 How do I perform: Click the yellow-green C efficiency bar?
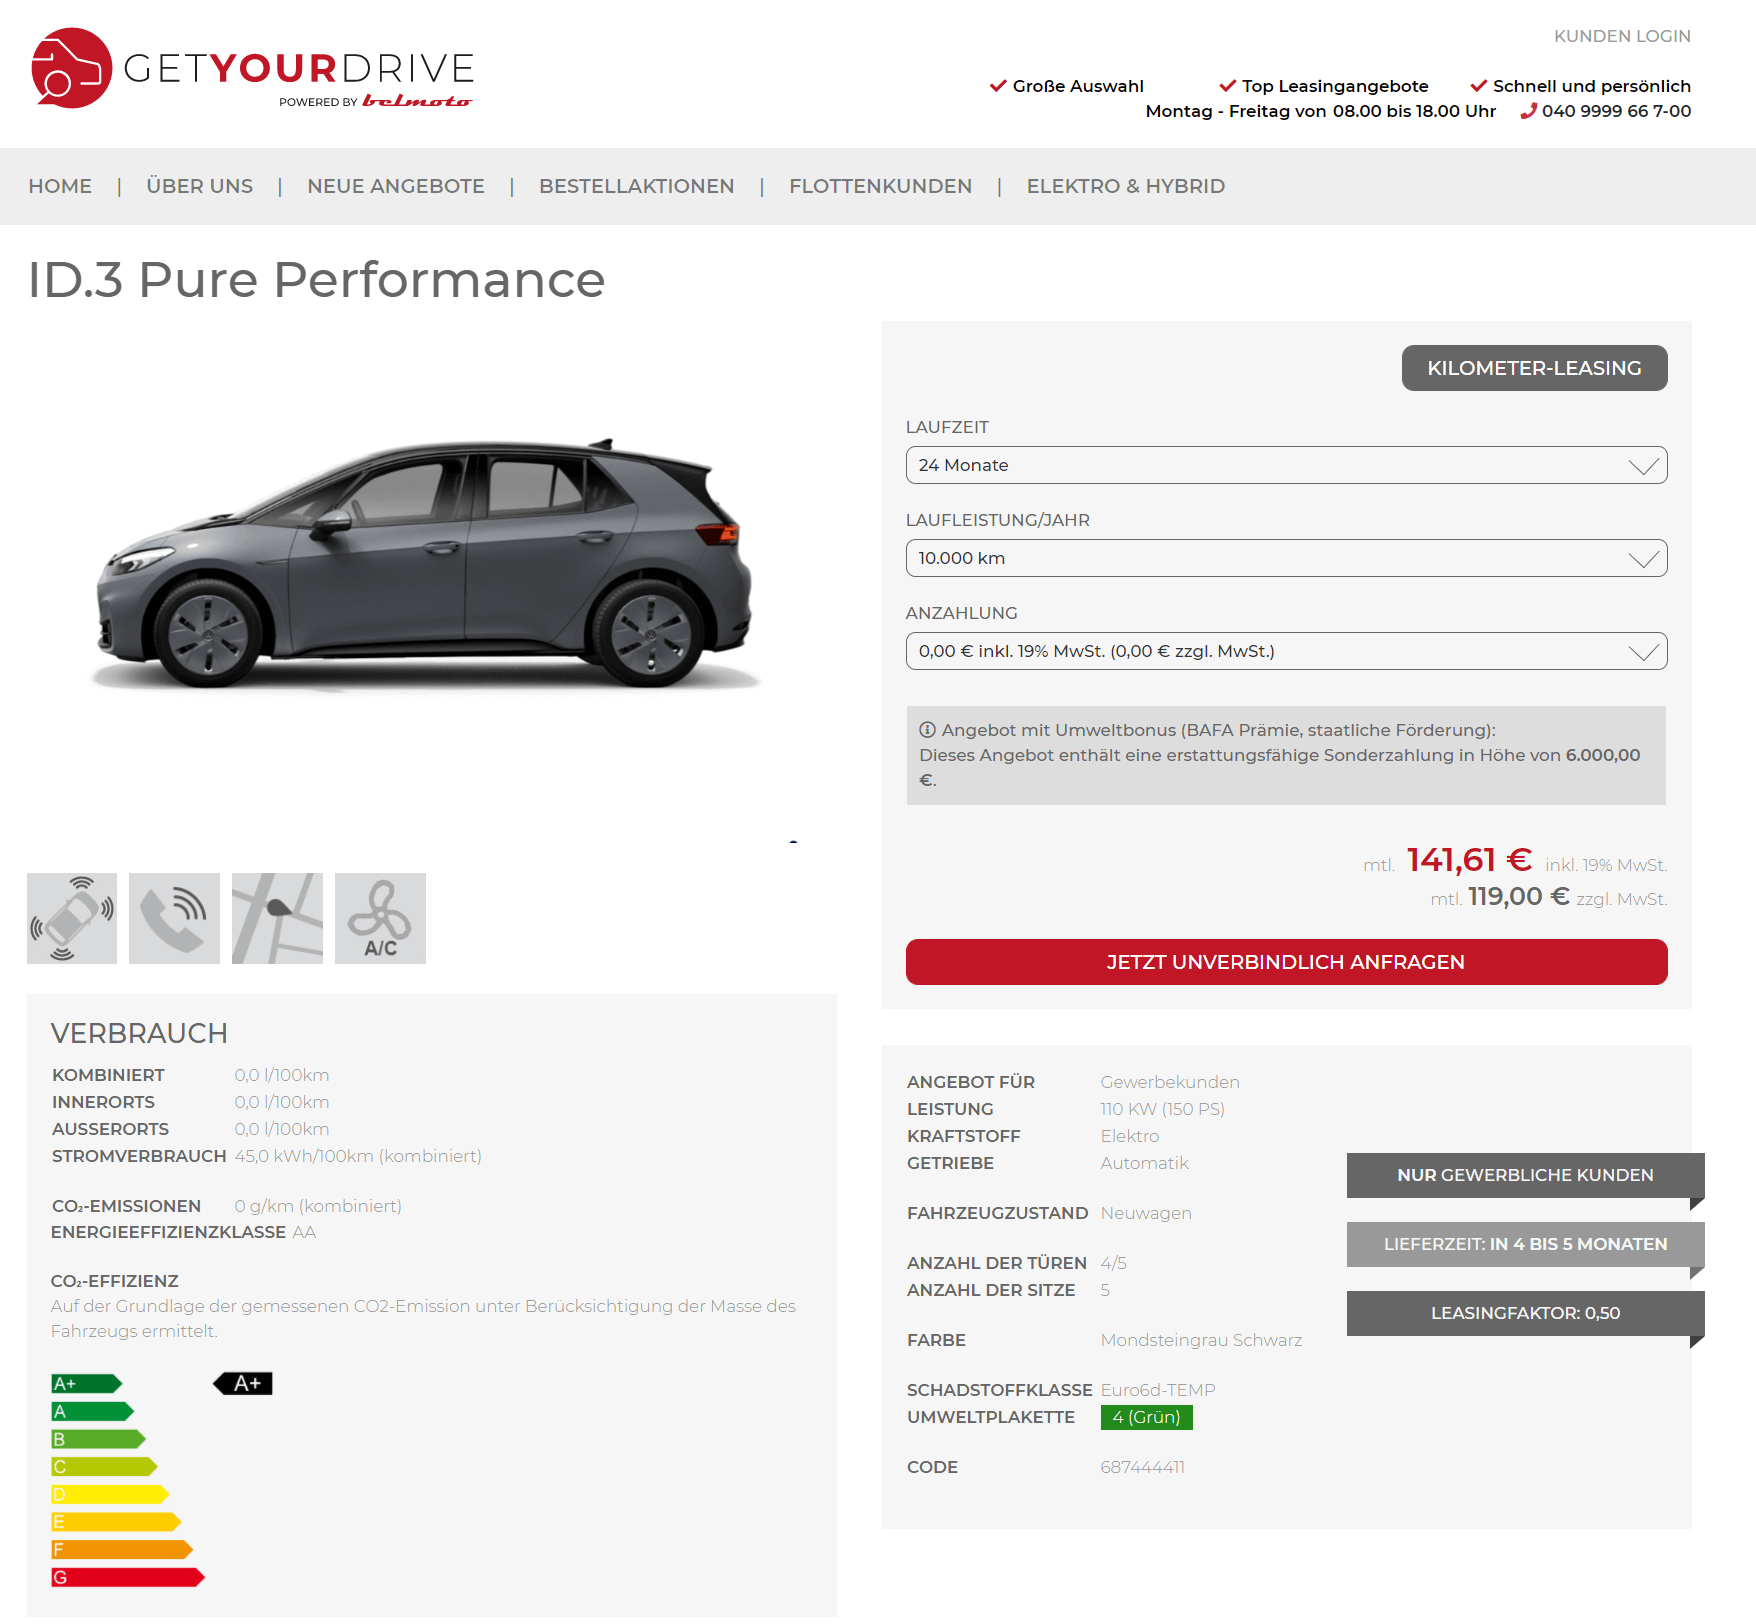click(x=105, y=1466)
